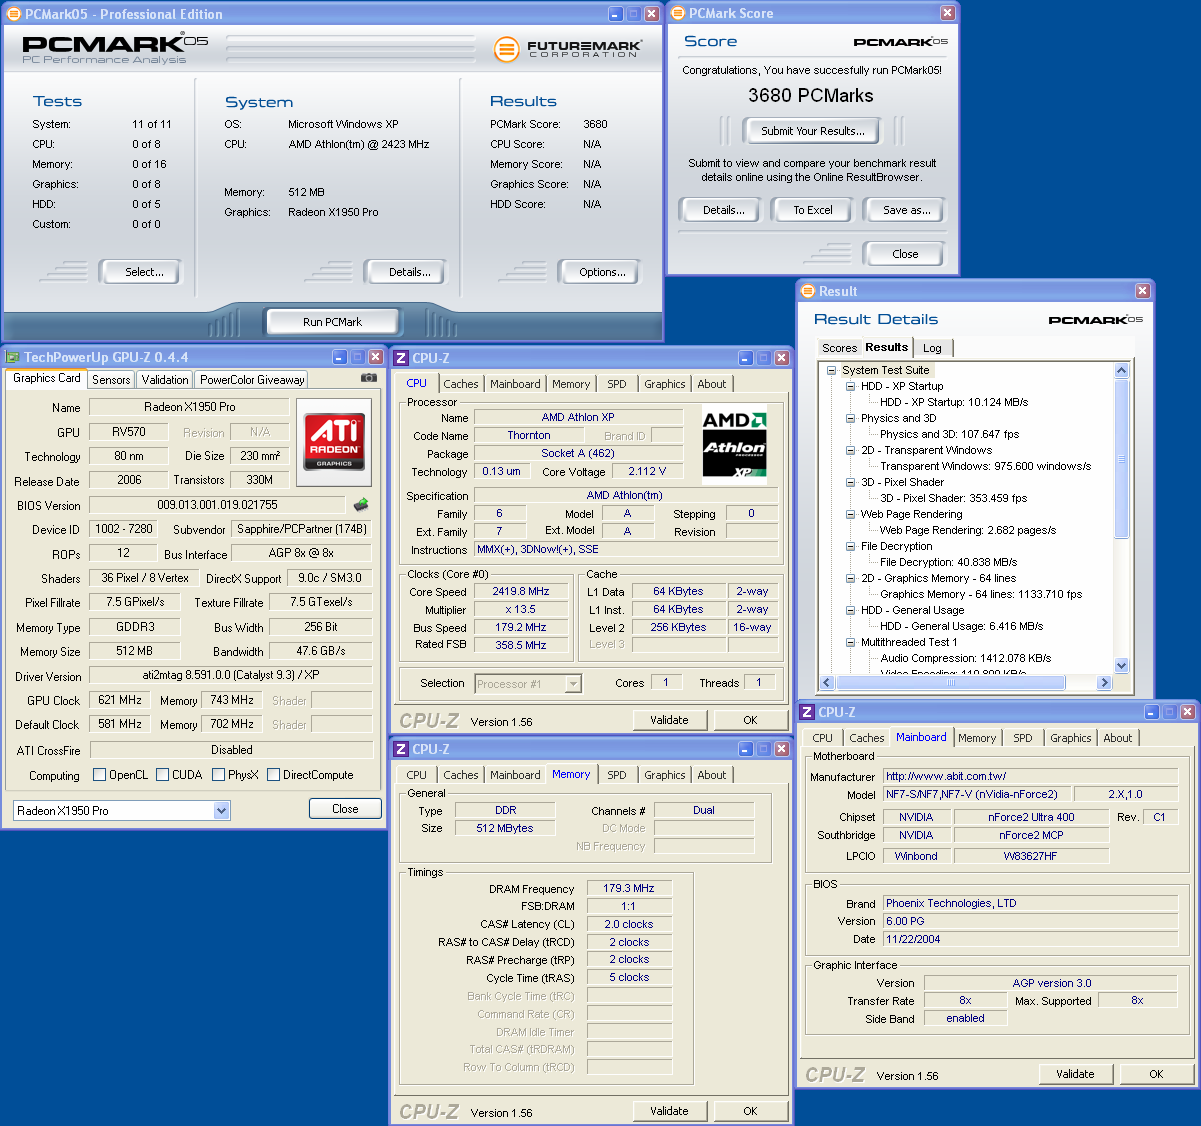Click the Save as... button
1201x1126 pixels.
pyautogui.click(x=906, y=210)
